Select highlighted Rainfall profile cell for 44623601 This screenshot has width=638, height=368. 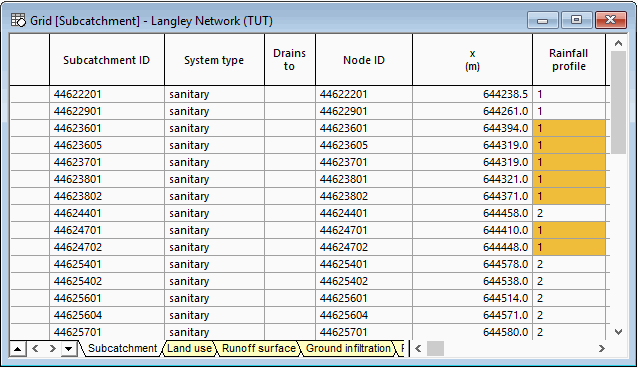pos(569,128)
